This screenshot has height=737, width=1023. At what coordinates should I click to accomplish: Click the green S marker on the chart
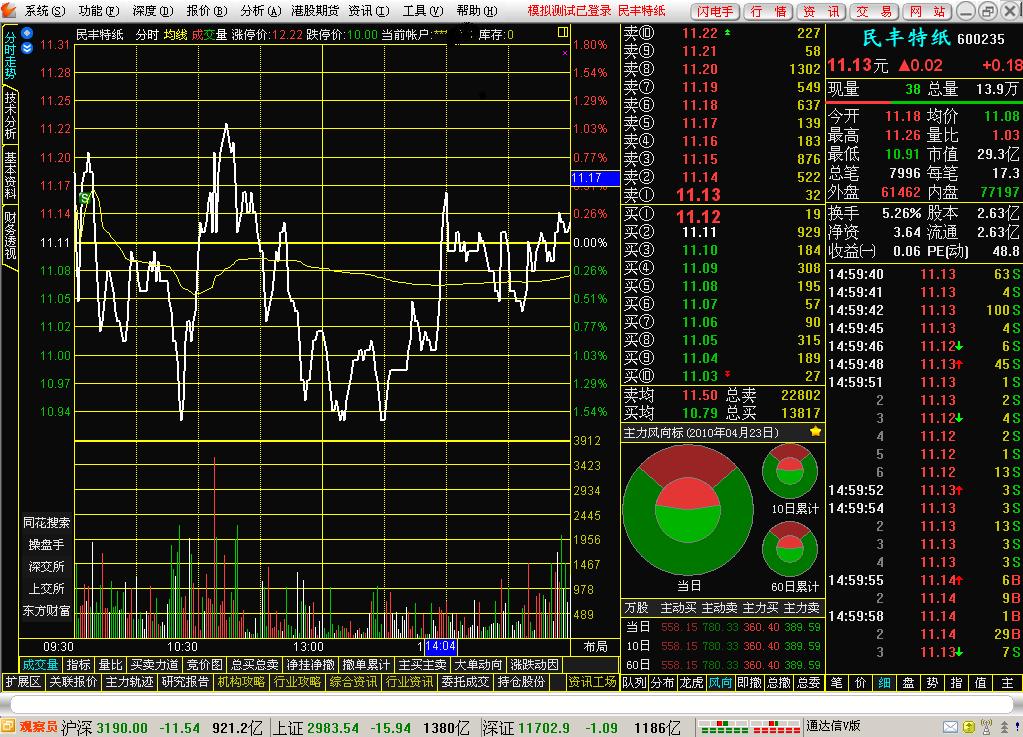click(x=84, y=198)
